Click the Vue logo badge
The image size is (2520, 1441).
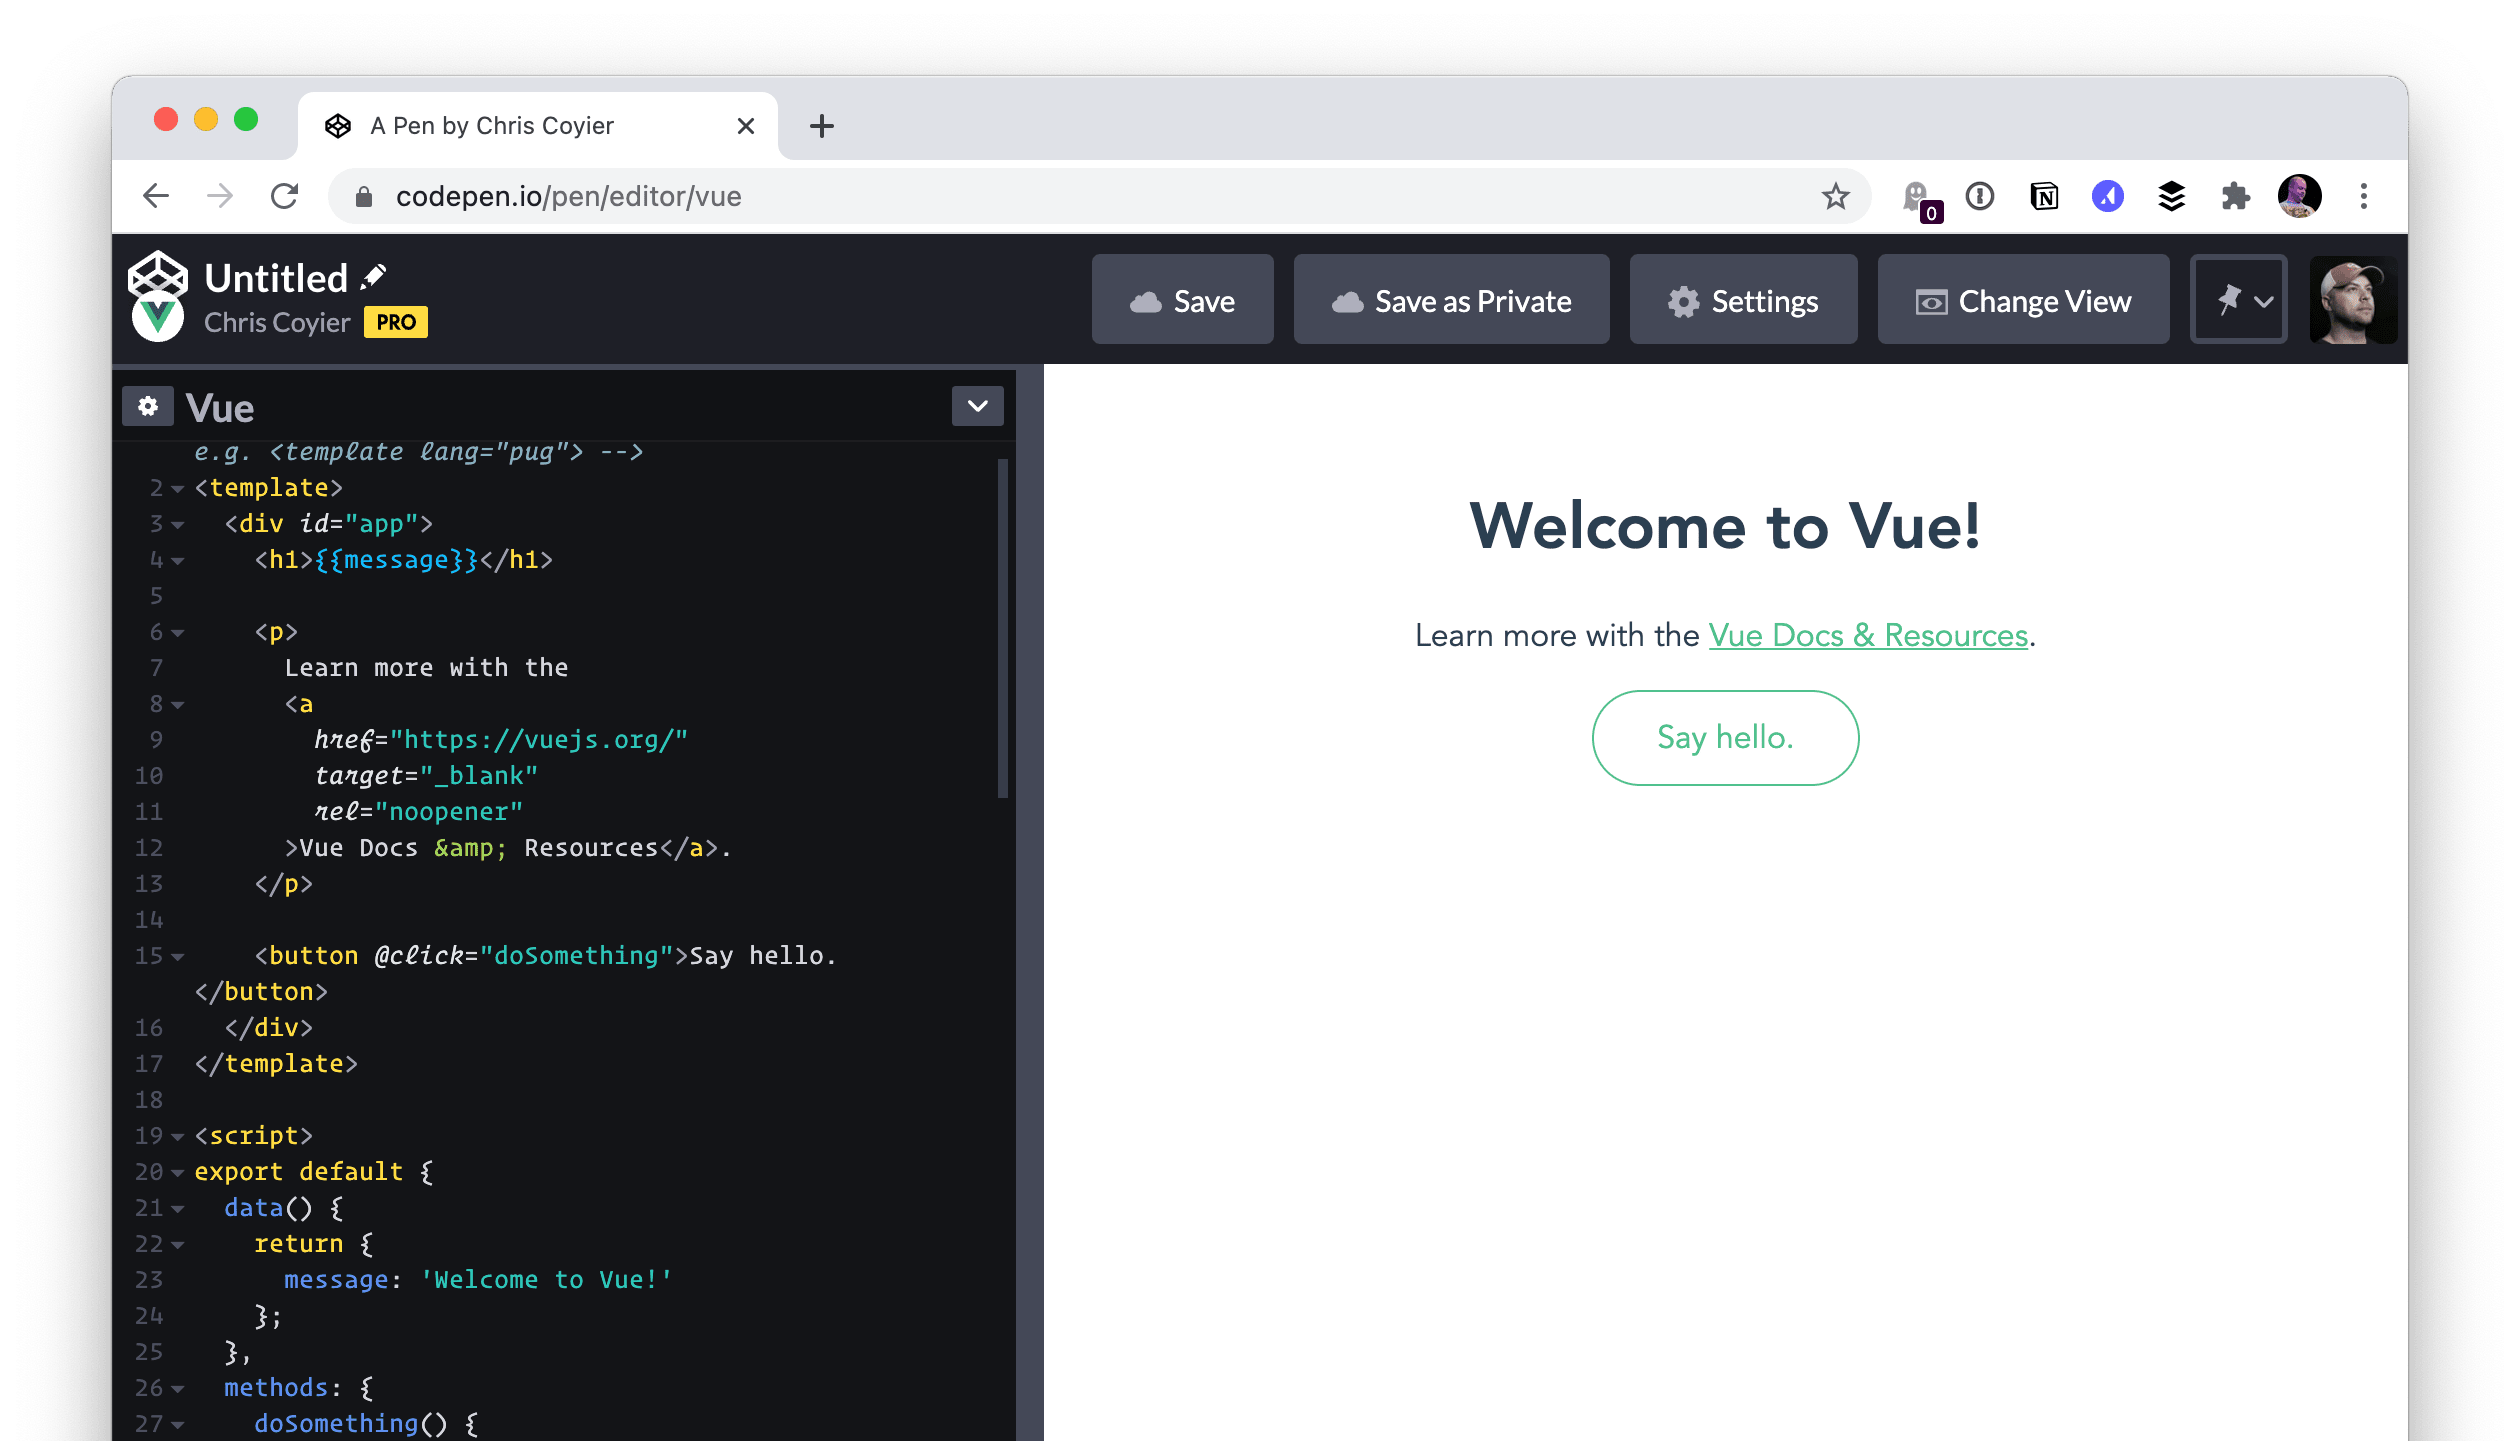(158, 318)
